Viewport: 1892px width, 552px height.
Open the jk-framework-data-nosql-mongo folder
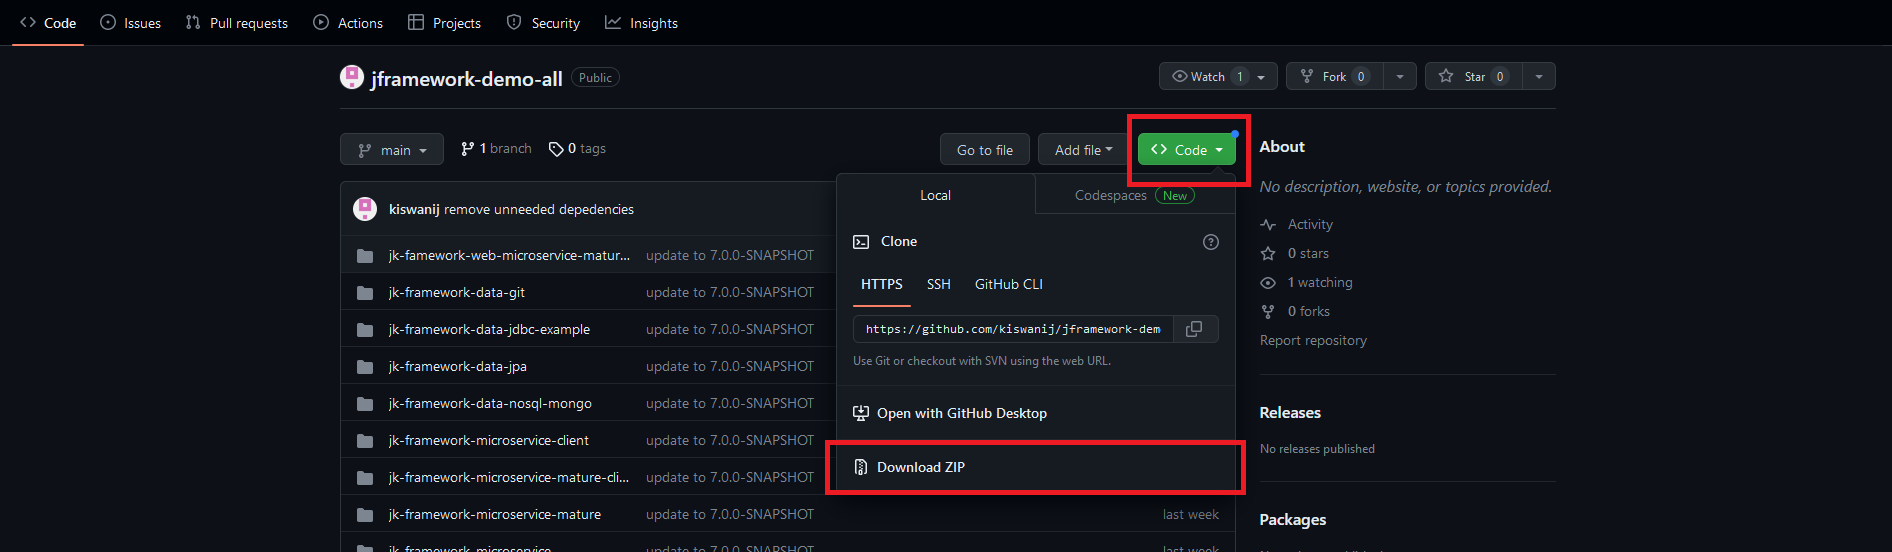click(490, 403)
